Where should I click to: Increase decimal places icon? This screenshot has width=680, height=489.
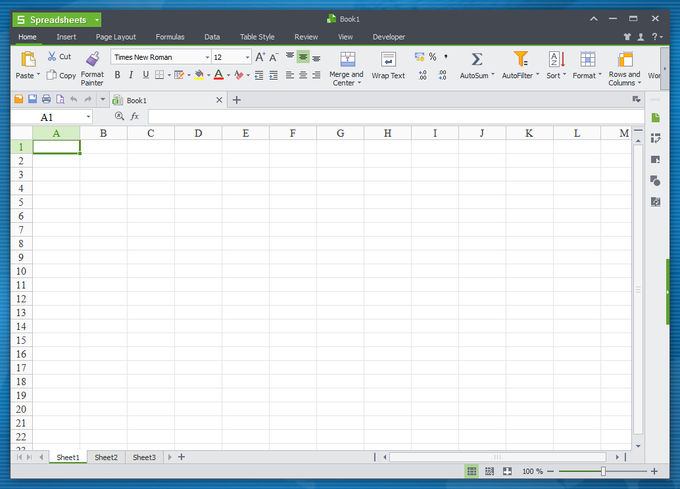coord(423,75)
